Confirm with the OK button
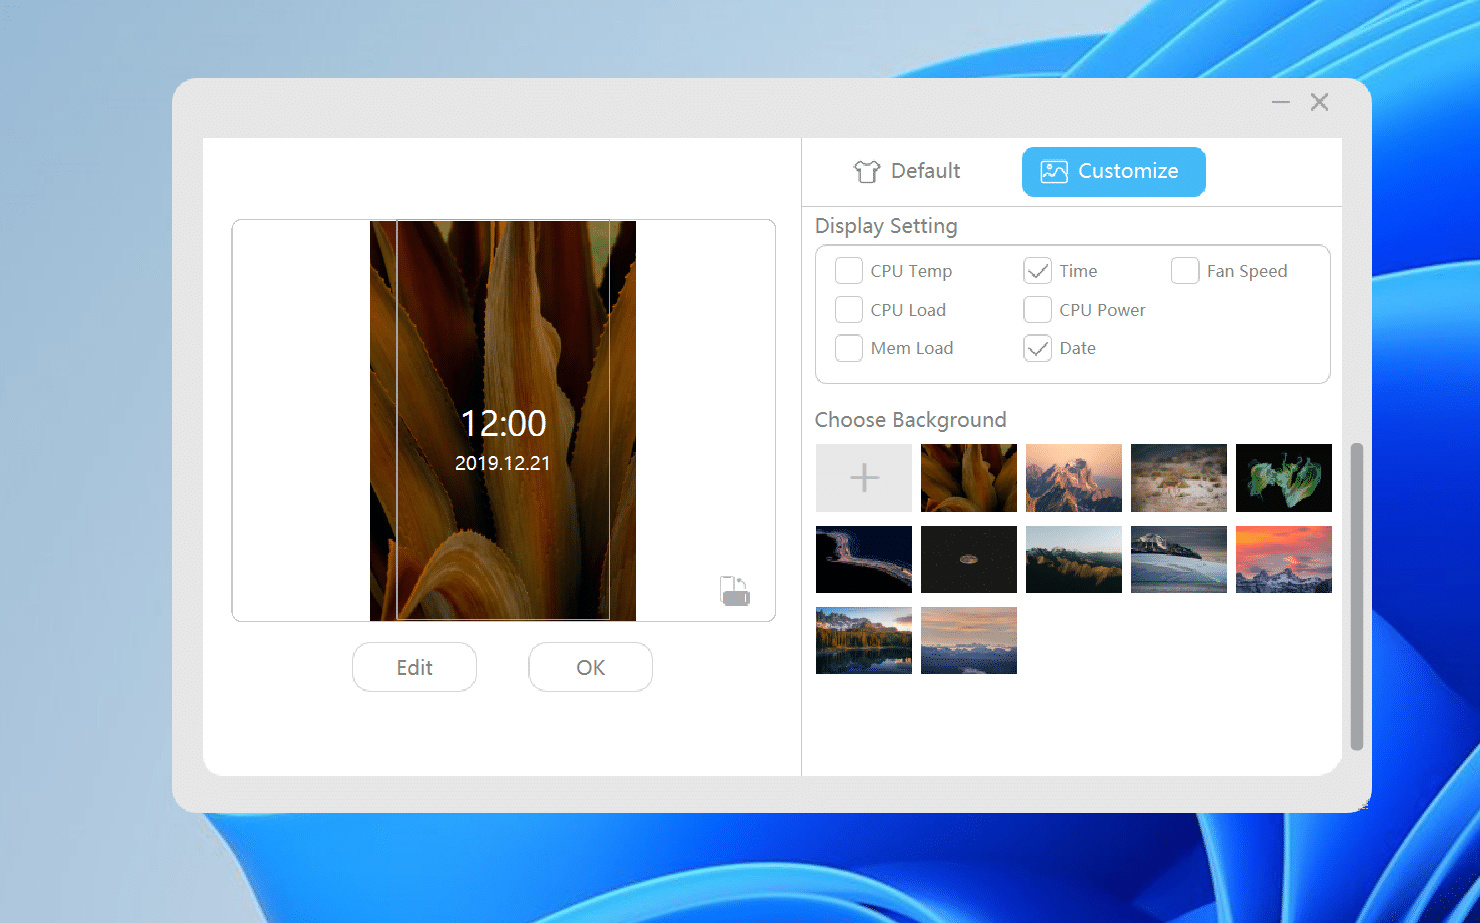Screen dimensions: 1480x923 click(590, 667)
